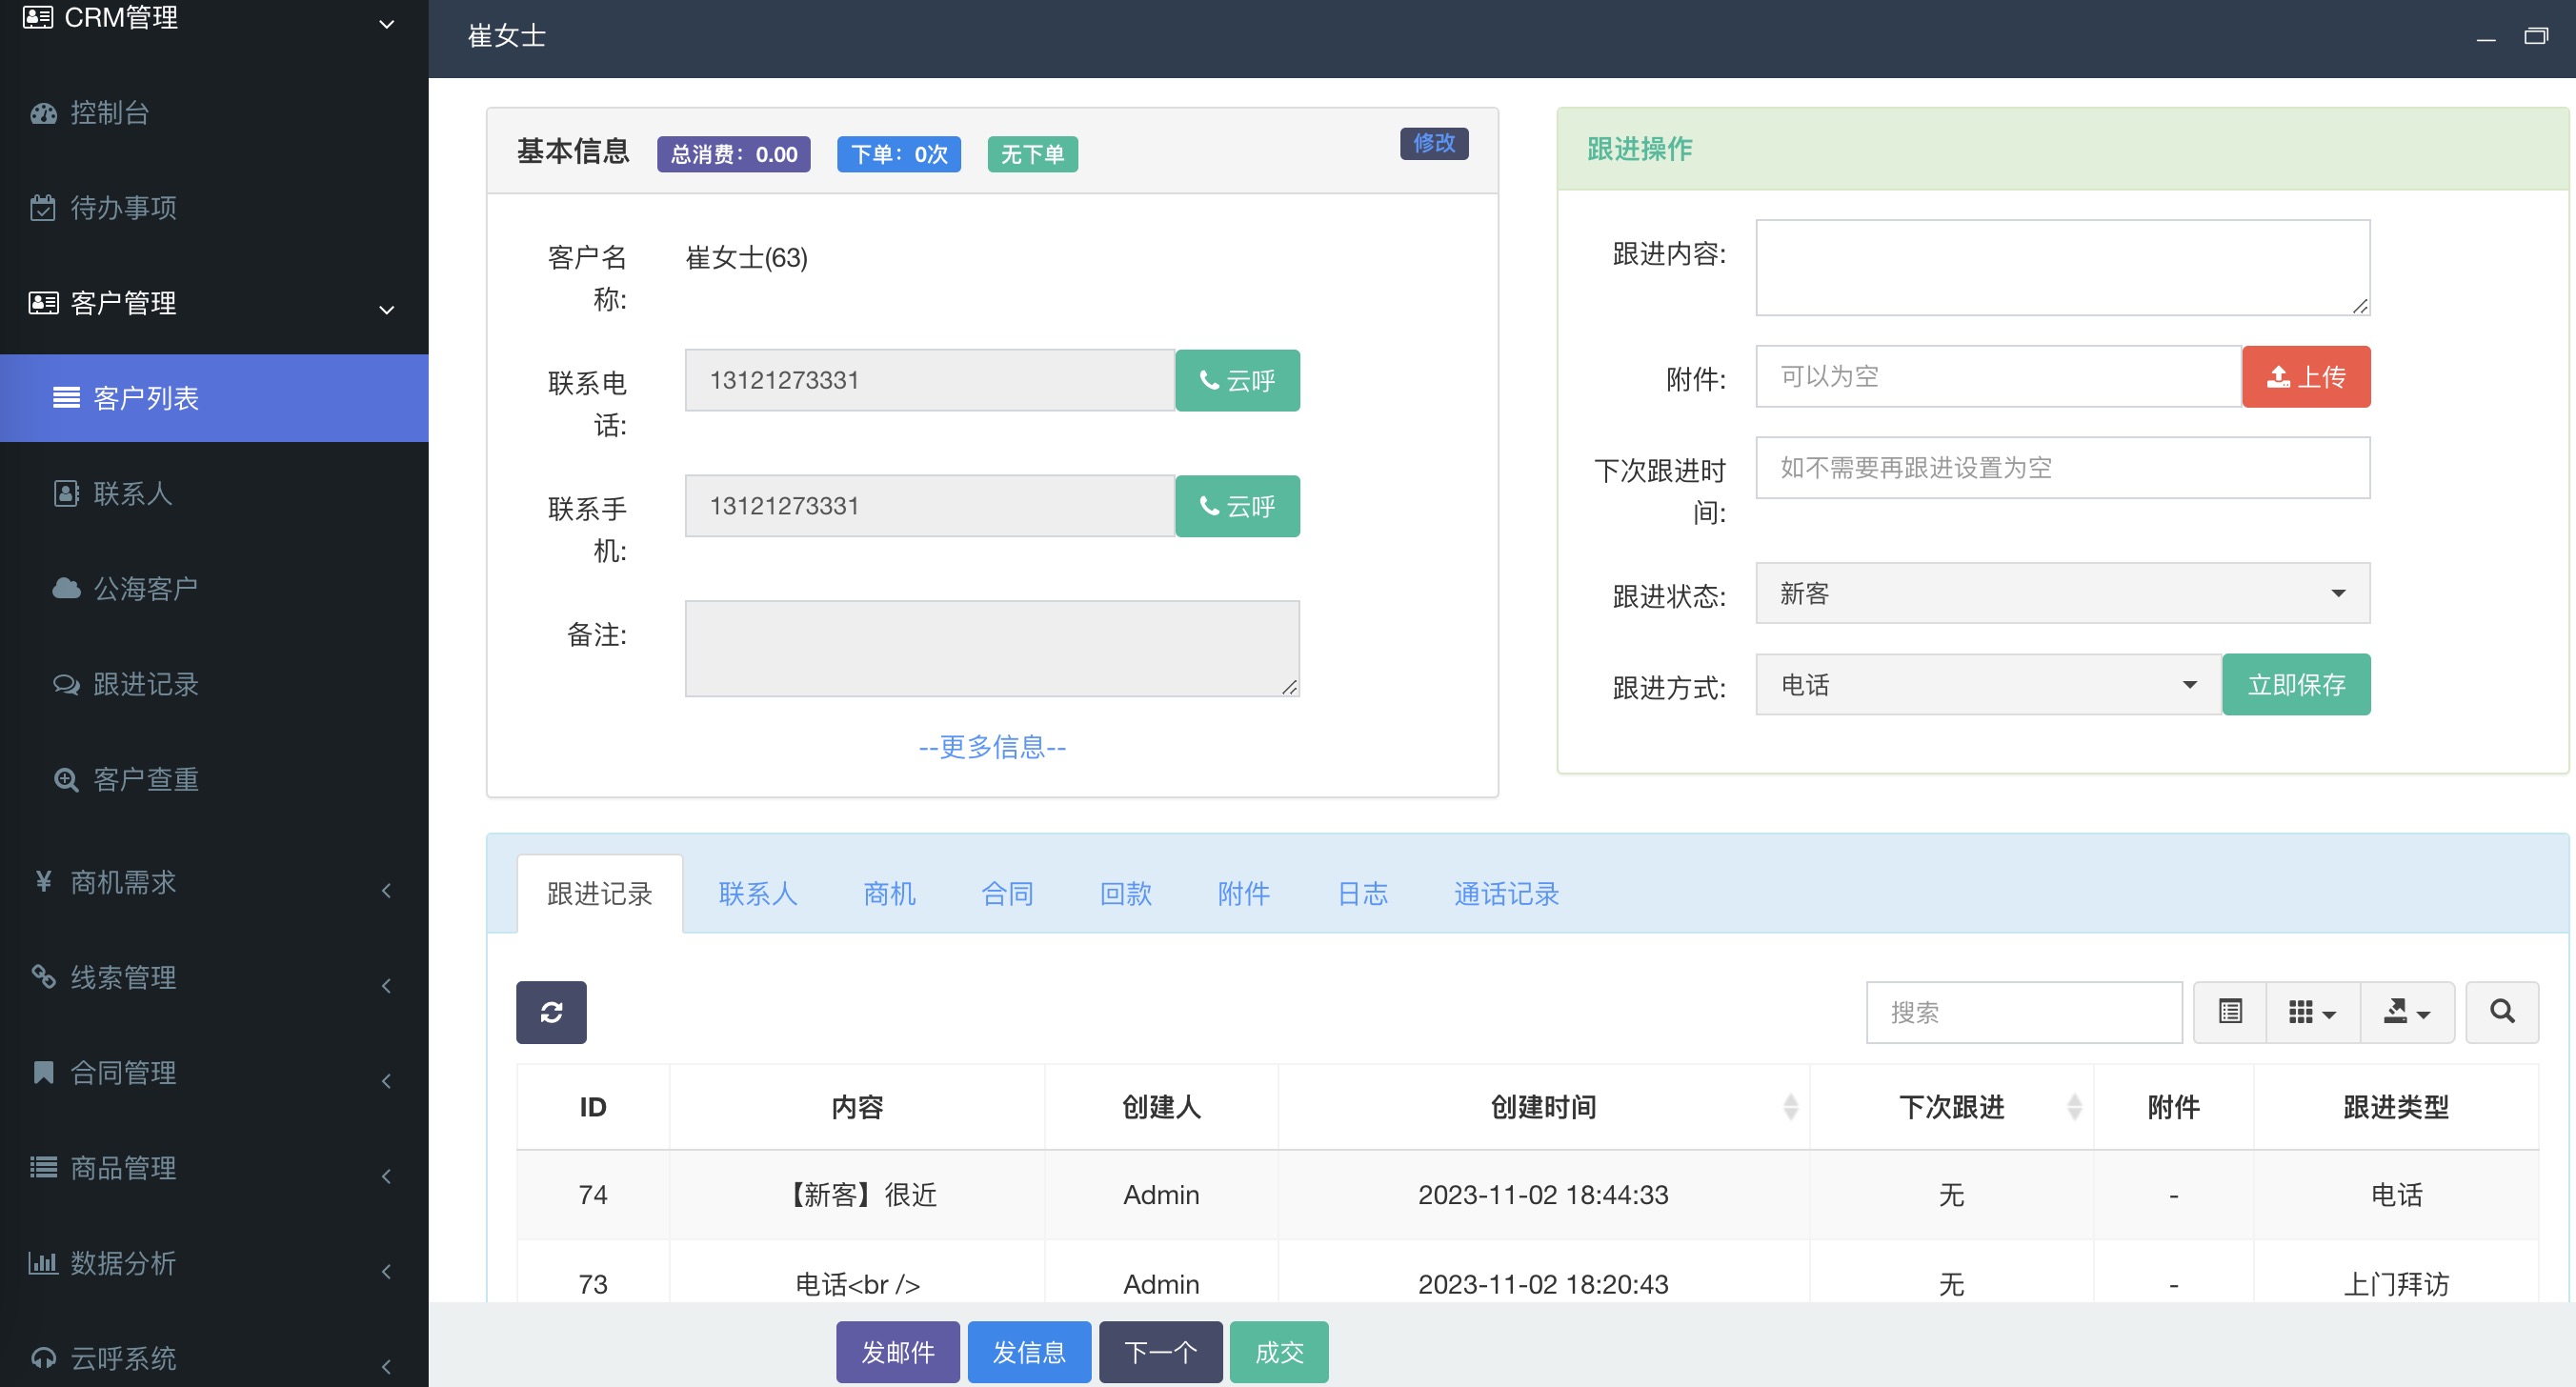This screenshot has height=1387, width=2576.
Task: Click the 联系人 address book icon
Action: pos(66,493)
